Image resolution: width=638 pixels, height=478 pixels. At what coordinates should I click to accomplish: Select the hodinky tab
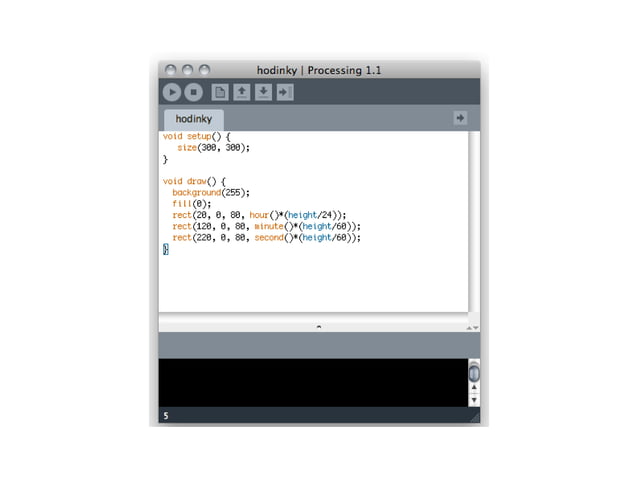pos(194,119)
